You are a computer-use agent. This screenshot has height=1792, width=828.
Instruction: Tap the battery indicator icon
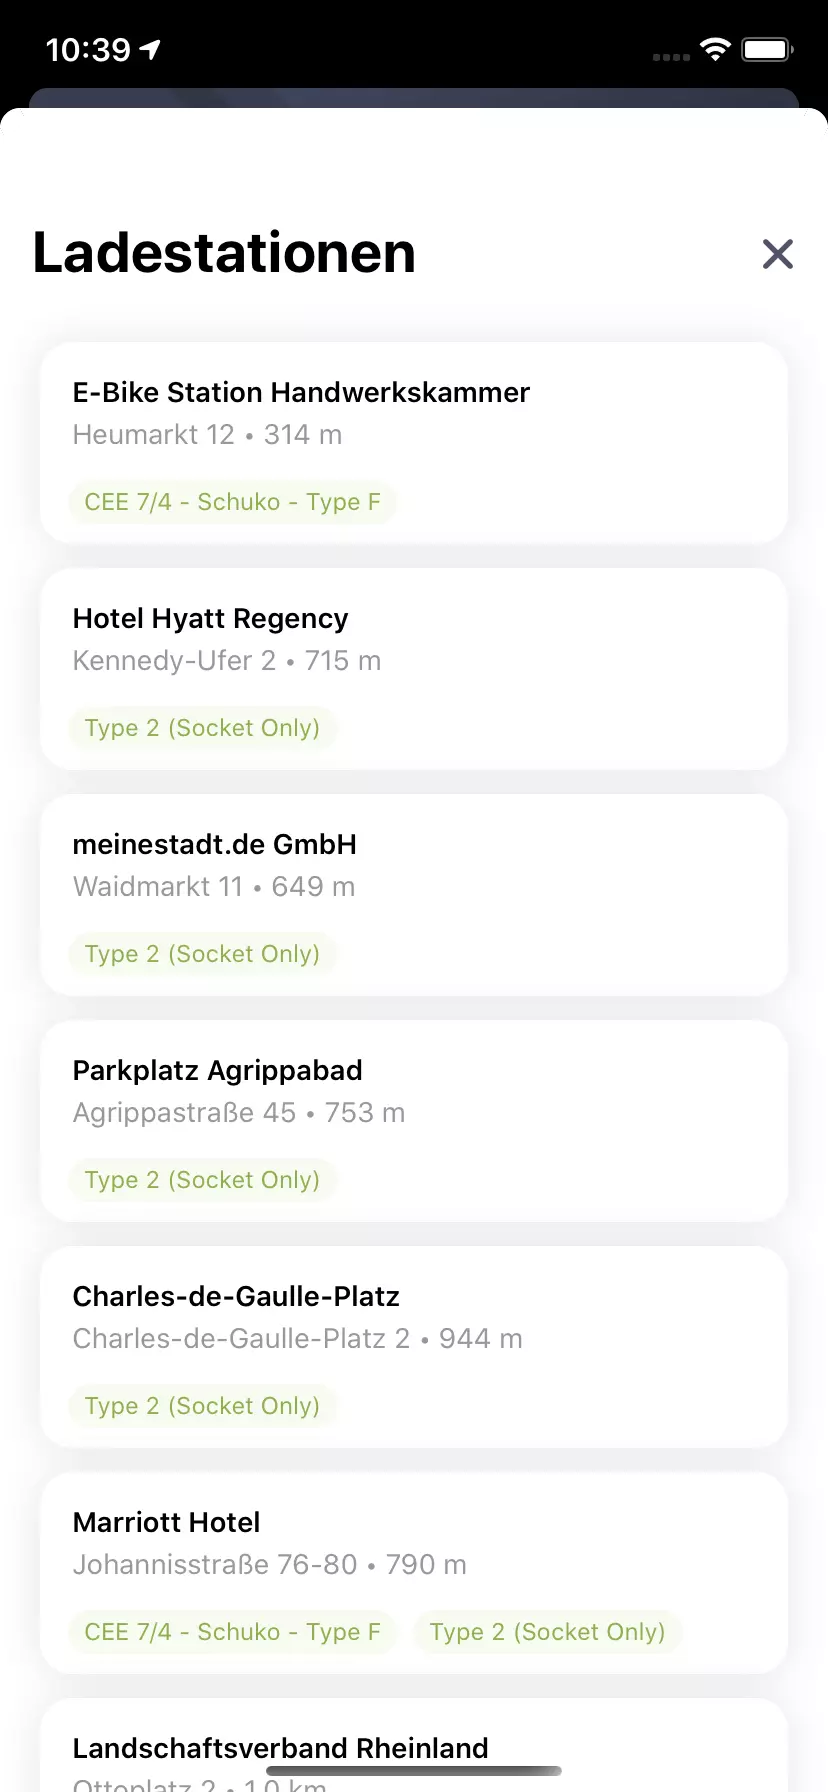767,49
